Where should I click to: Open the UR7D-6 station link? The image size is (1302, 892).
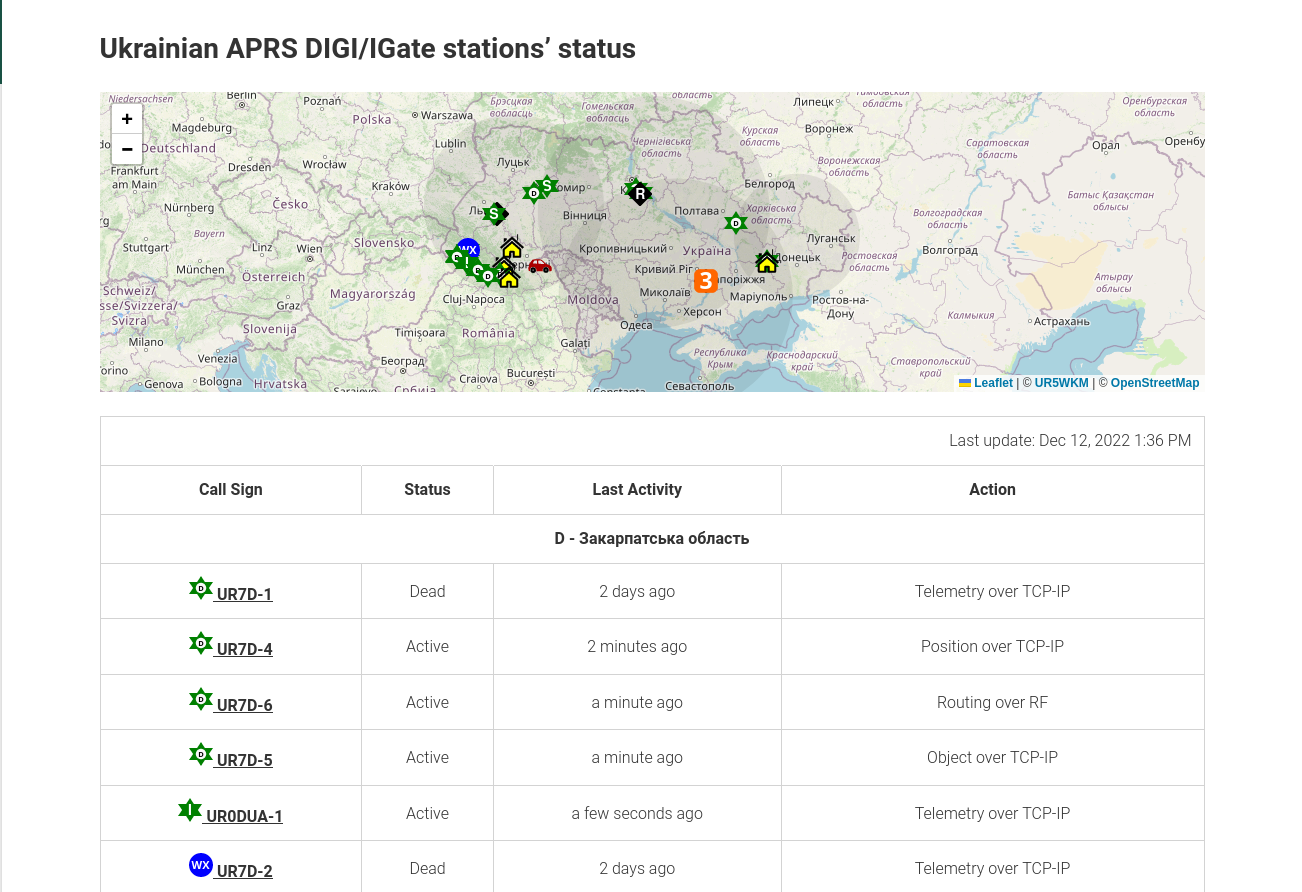[243, 705]
